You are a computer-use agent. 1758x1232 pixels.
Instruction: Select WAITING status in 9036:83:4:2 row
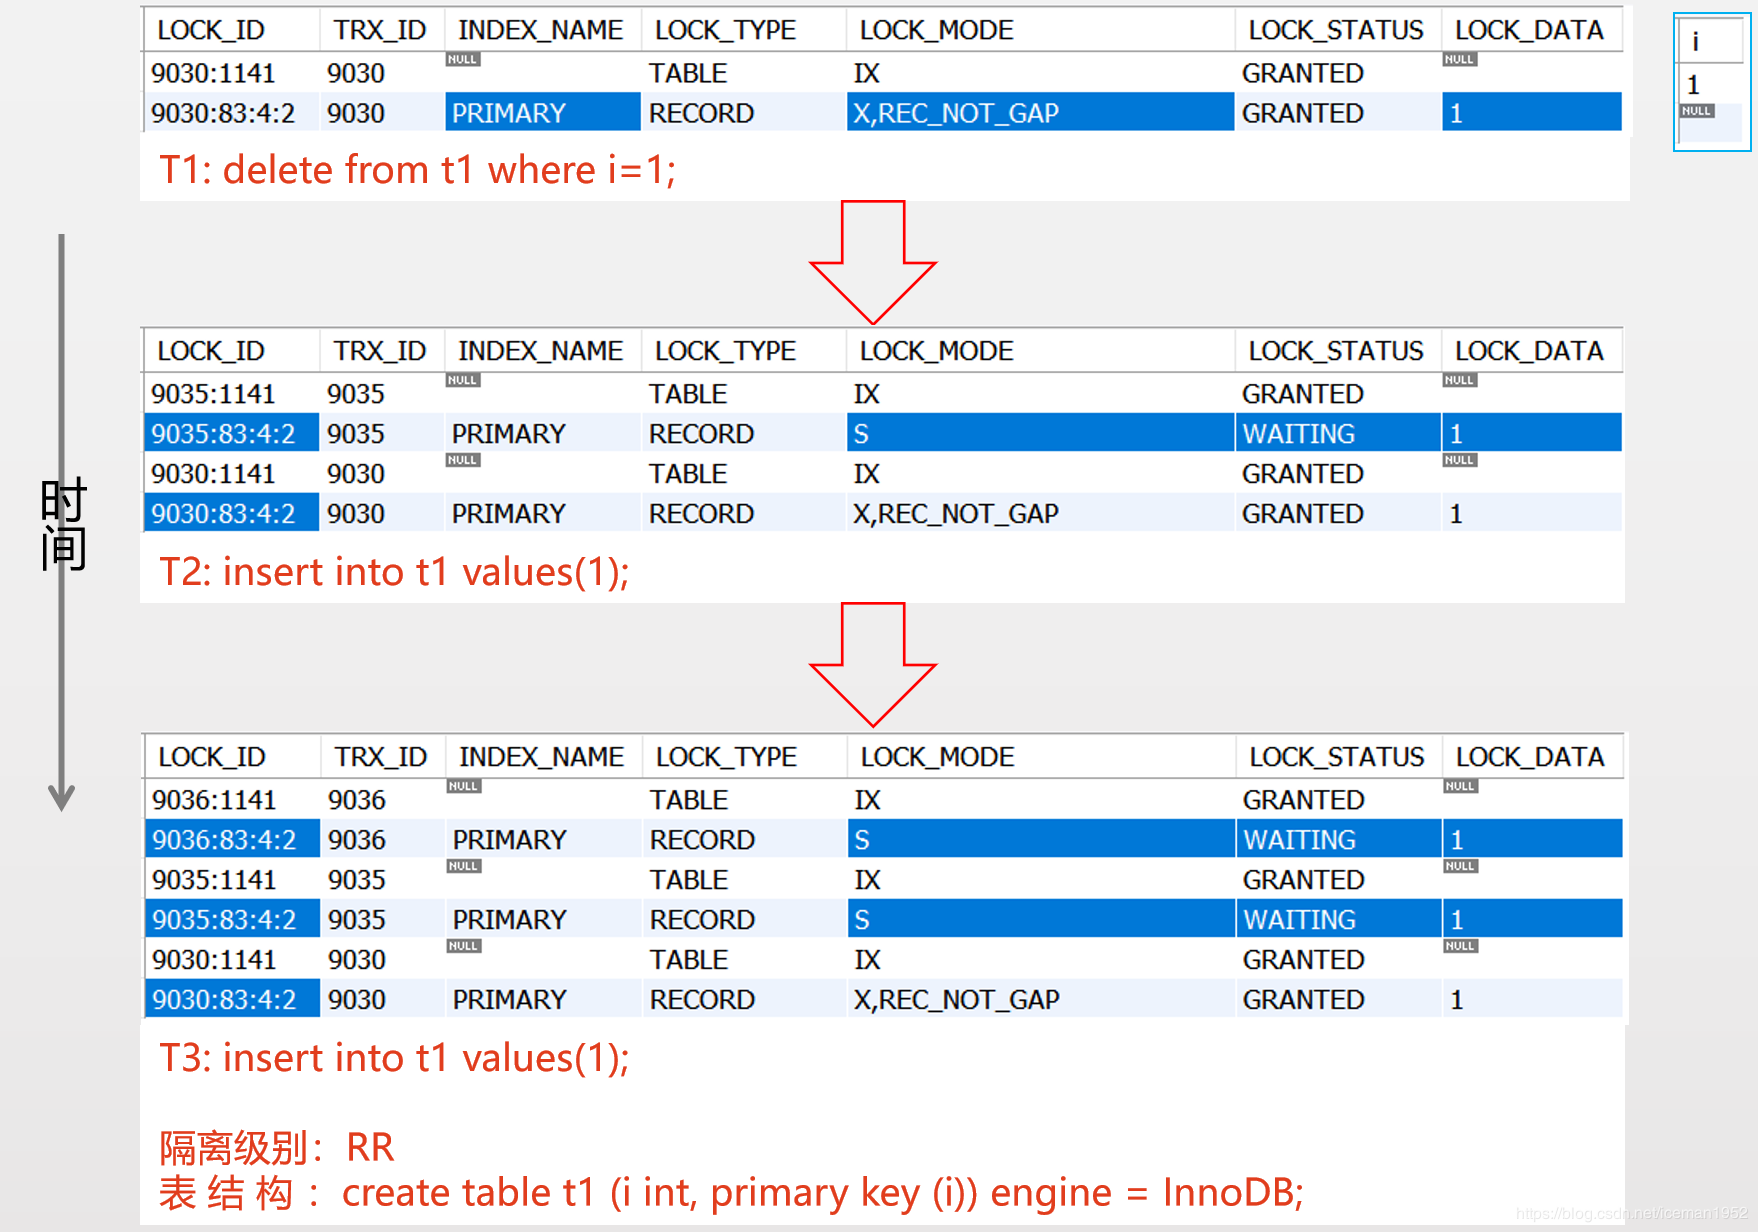[x=1338, y=839]
